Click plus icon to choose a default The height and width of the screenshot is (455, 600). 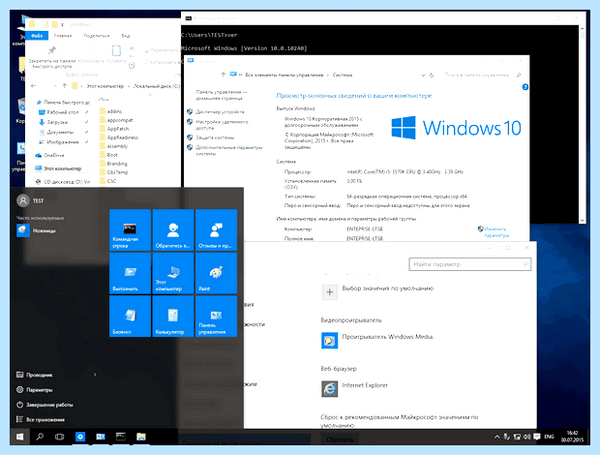pyautogui.click(x=329, y=292)
